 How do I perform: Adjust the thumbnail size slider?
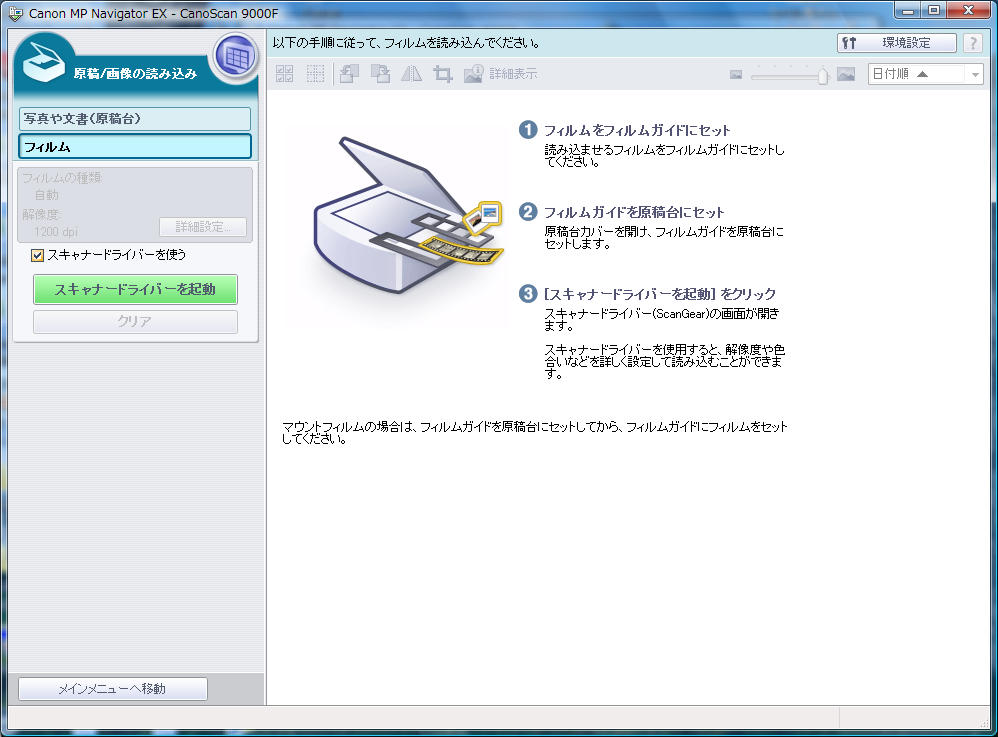[x=823, y=76]
